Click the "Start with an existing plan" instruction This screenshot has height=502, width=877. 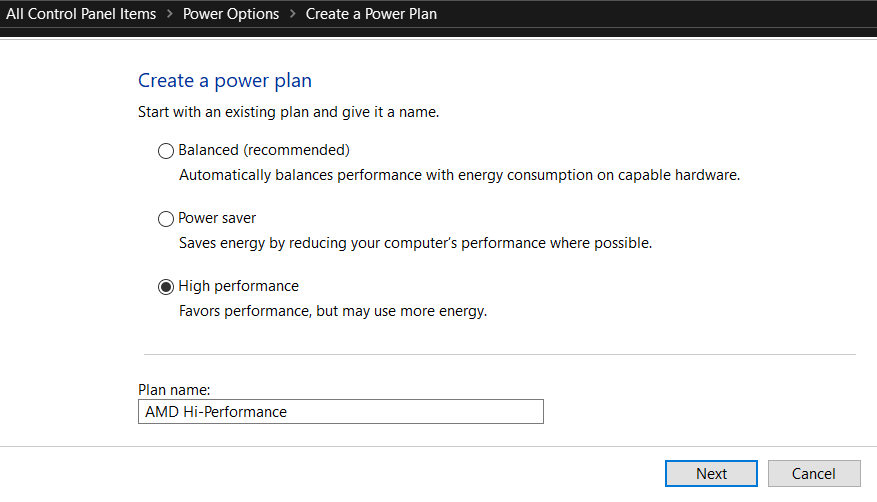(x=288, y=112)
